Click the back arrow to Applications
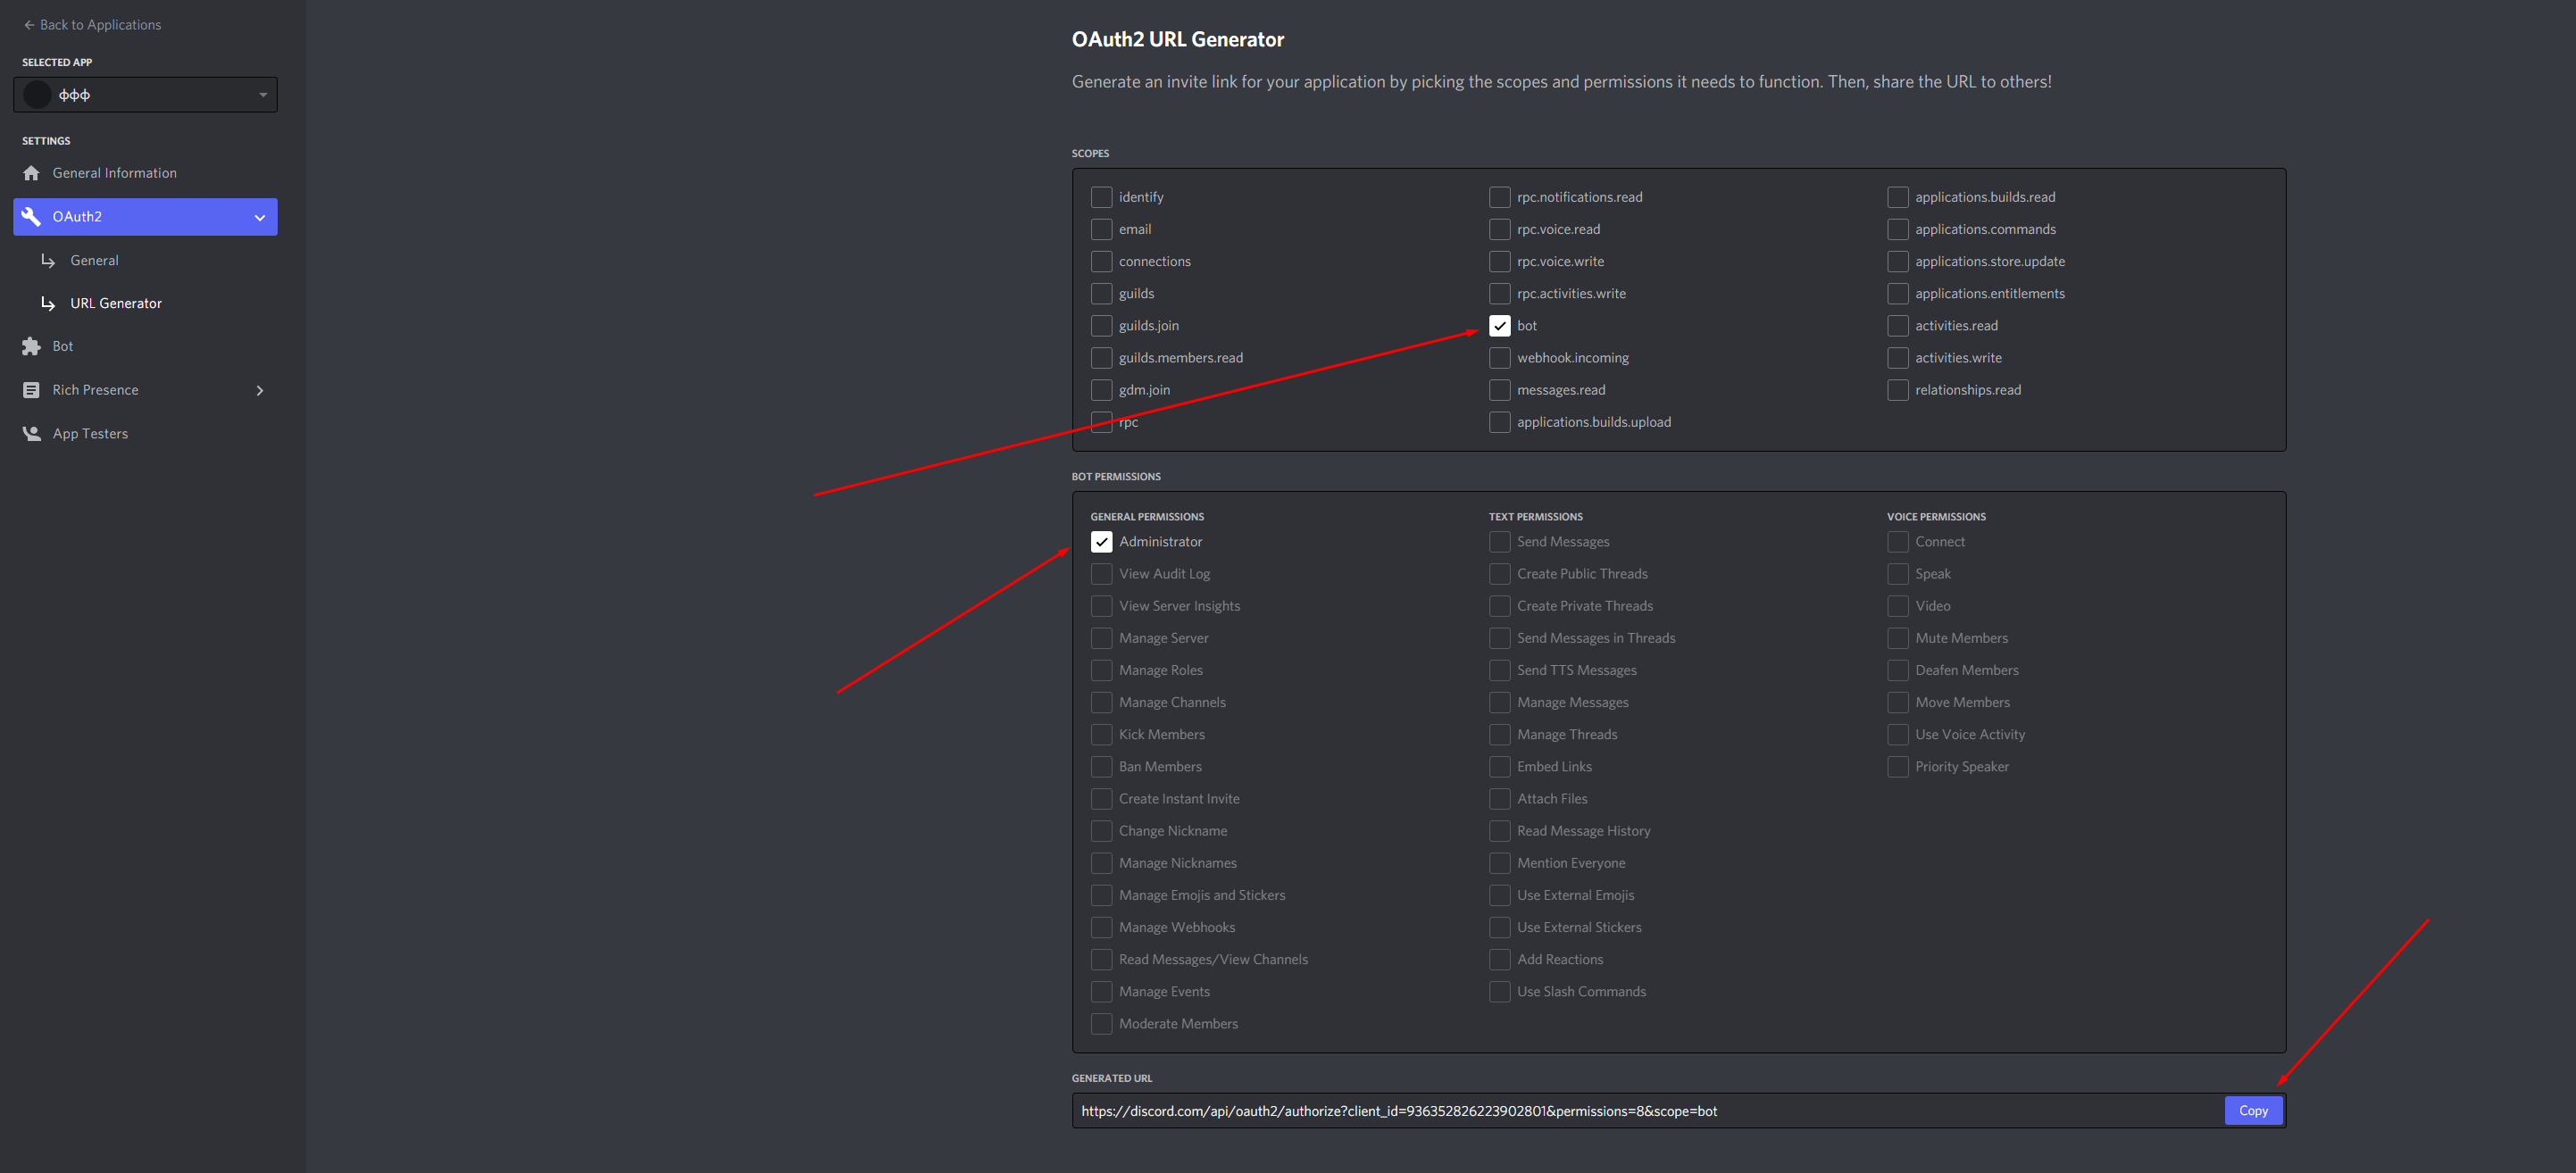Image resolution: width=2576 pixels, height=1173 pixels. pos(28,25)
